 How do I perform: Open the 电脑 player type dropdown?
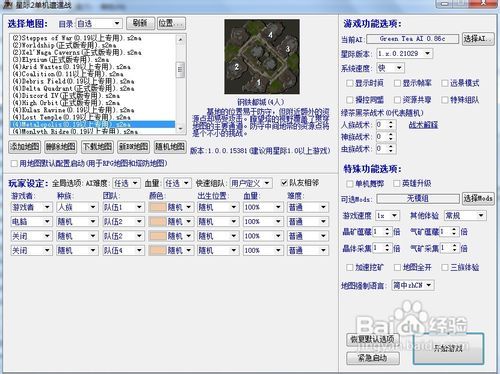pos(31,222)
